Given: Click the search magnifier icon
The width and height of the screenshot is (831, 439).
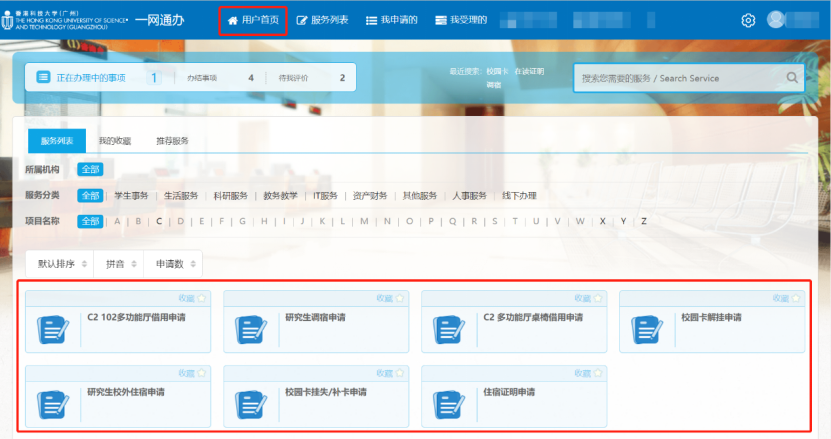Looking at the screenshot, I should tap(792, 78).
